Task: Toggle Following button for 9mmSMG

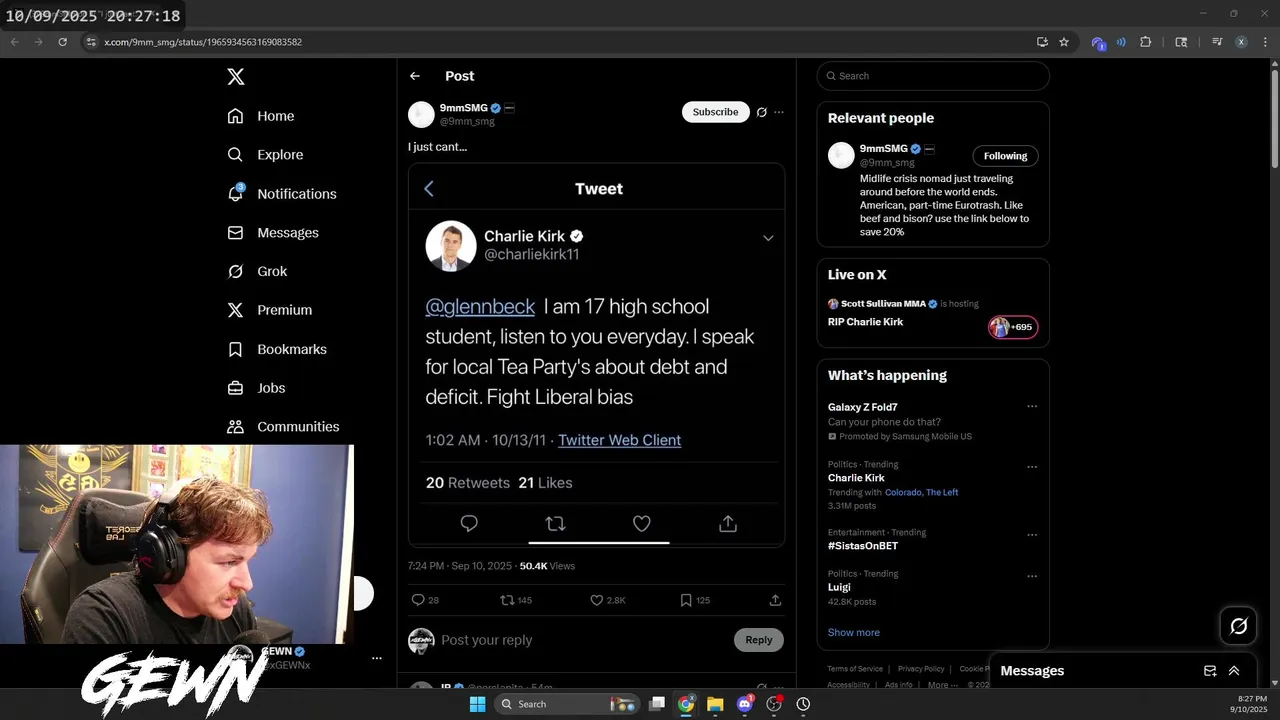Action: [1005, 156]
